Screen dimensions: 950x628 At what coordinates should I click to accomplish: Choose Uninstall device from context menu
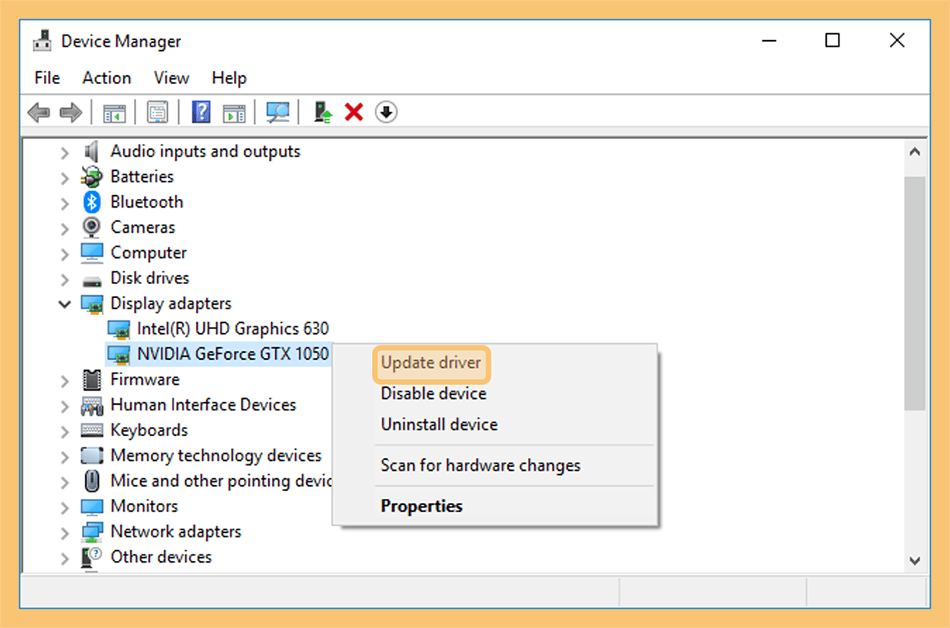(x=439, y=425)
